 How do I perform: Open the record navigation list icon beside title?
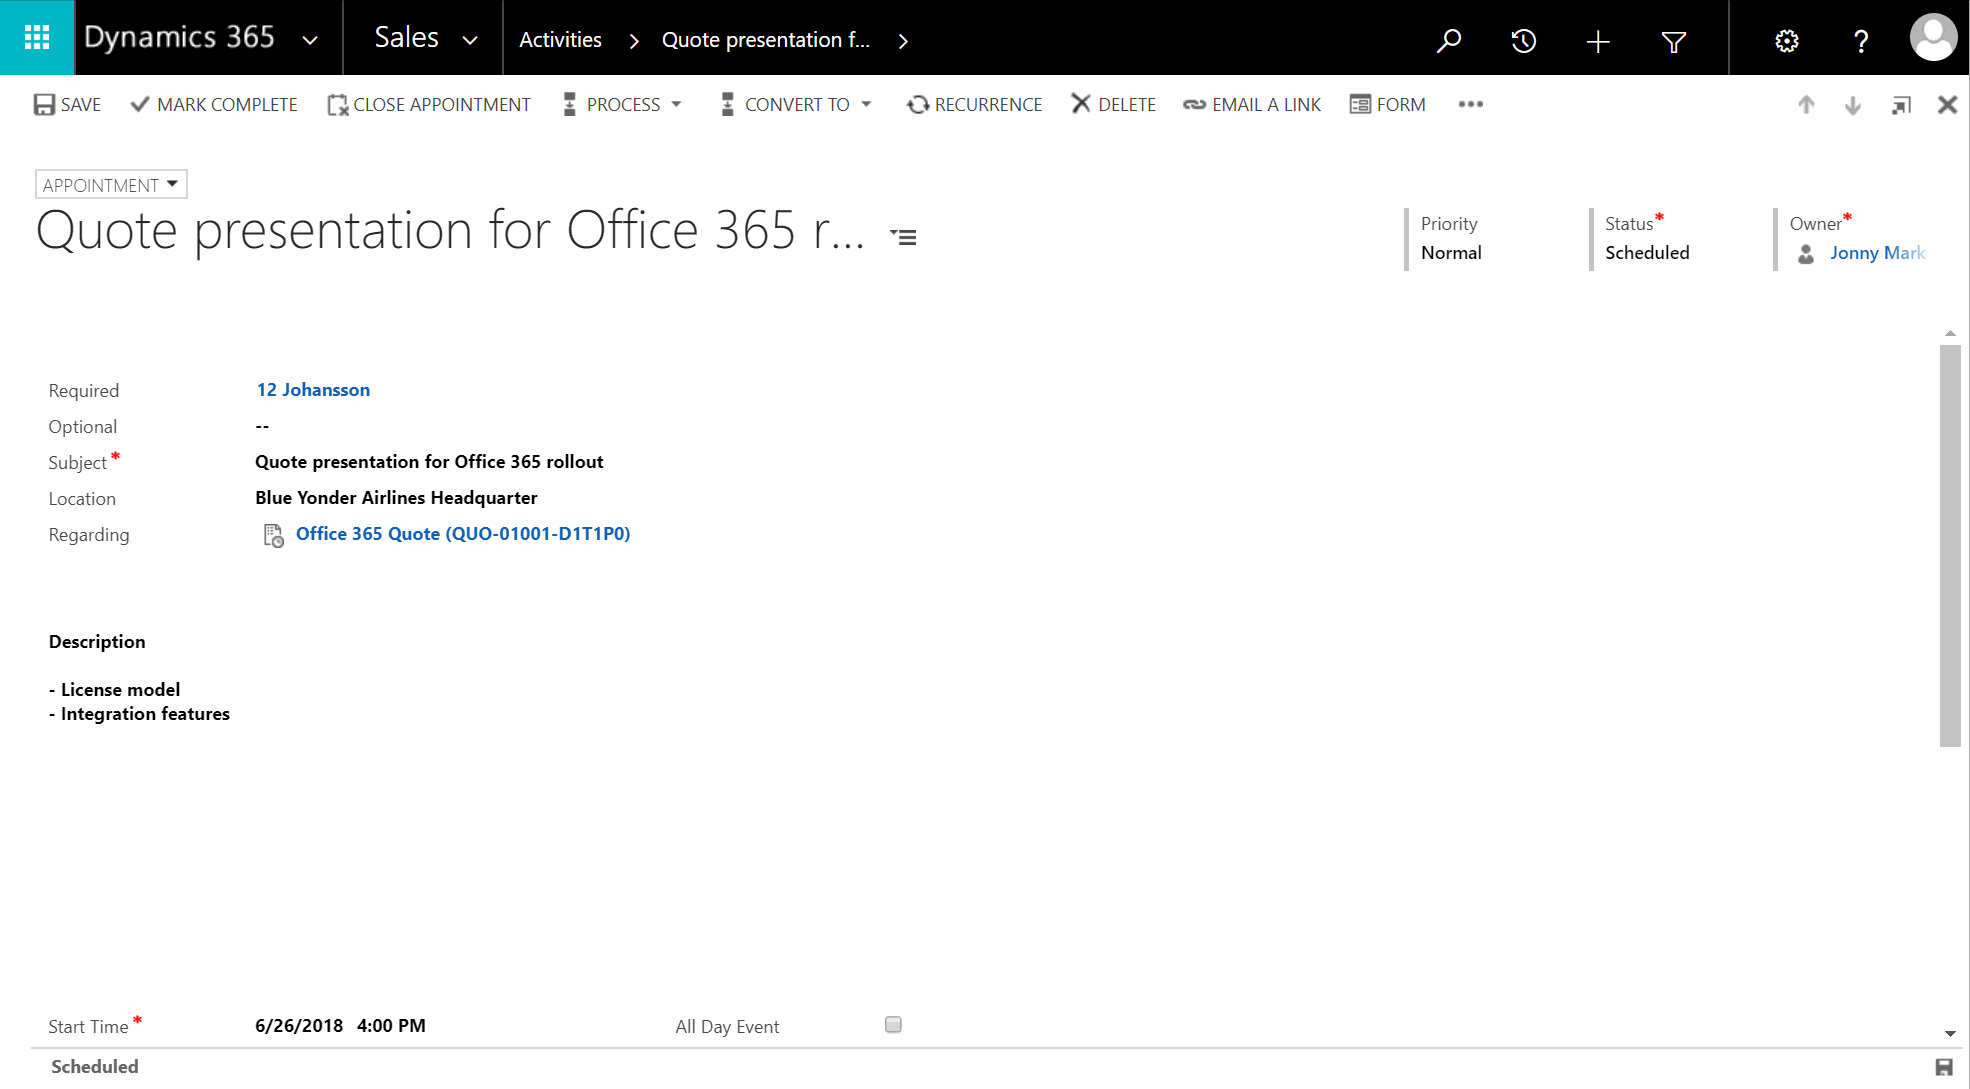pos(903,237)
